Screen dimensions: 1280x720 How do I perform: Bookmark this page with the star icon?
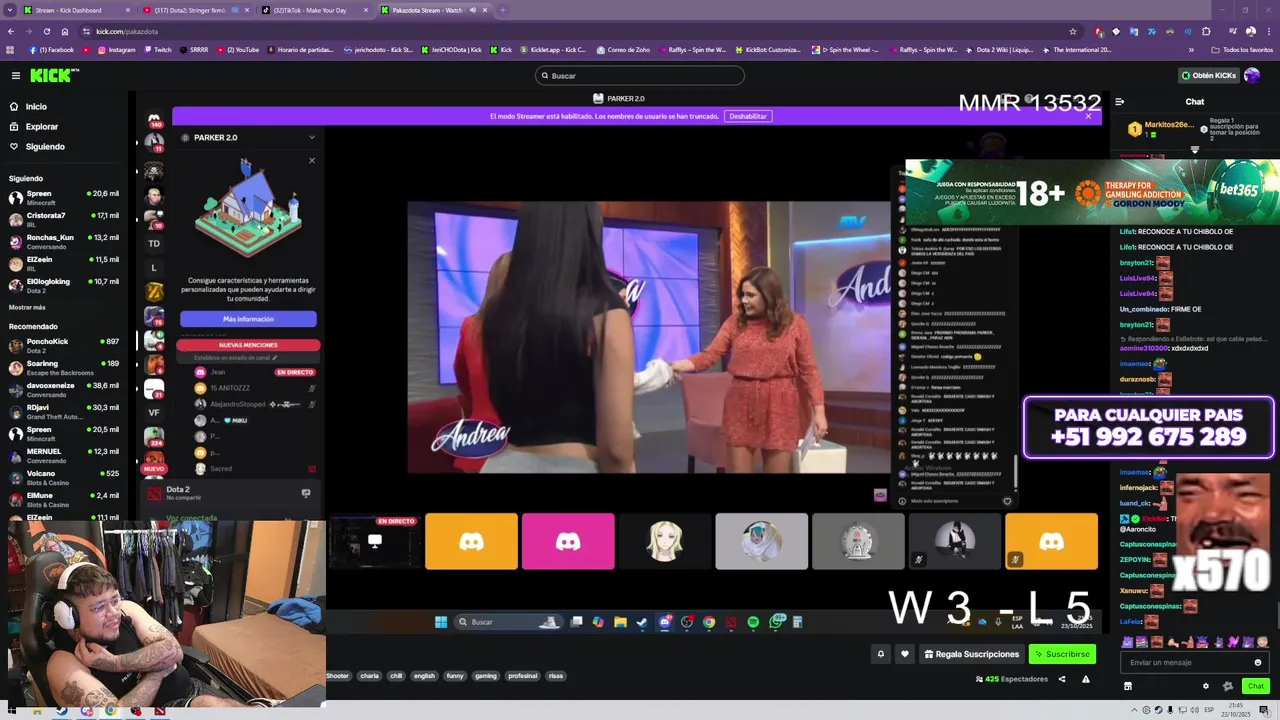pos(1073,31)
